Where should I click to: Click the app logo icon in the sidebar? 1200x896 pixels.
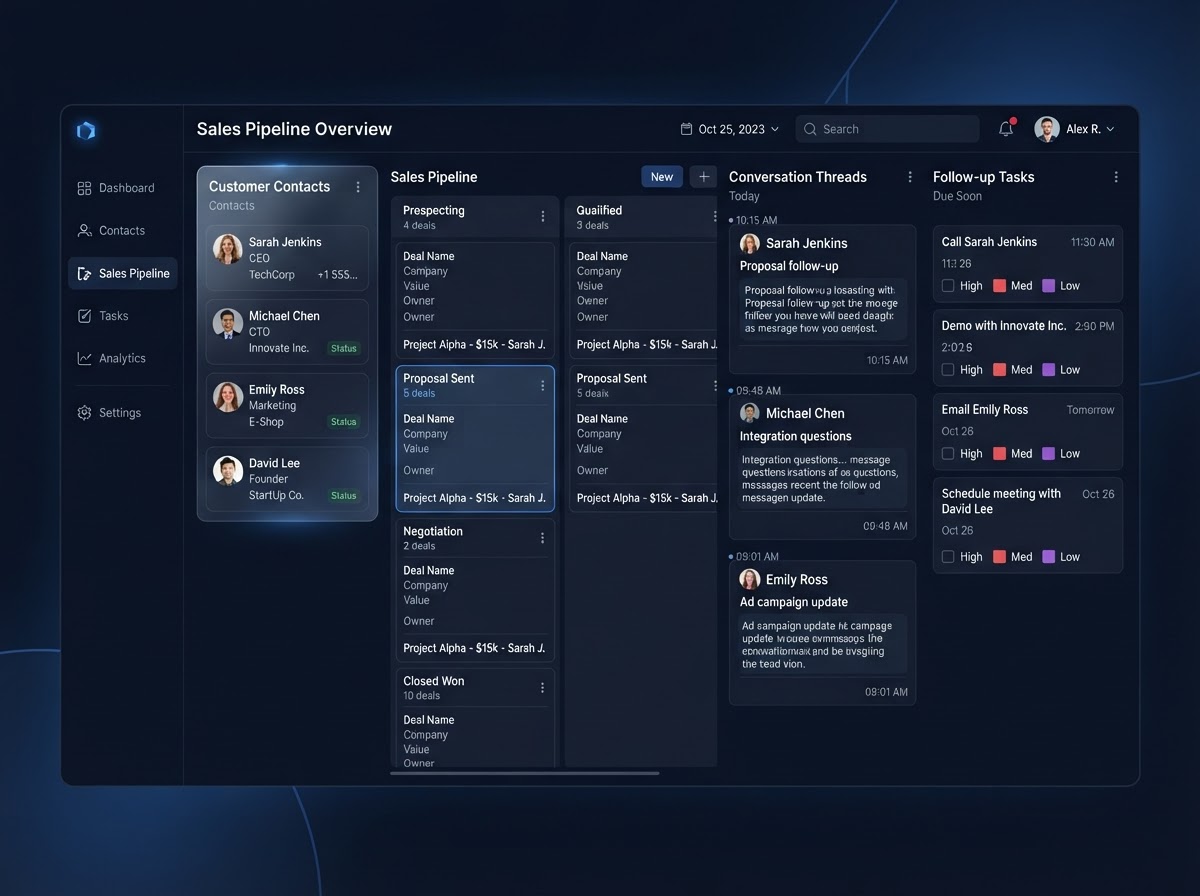(86, 130)
